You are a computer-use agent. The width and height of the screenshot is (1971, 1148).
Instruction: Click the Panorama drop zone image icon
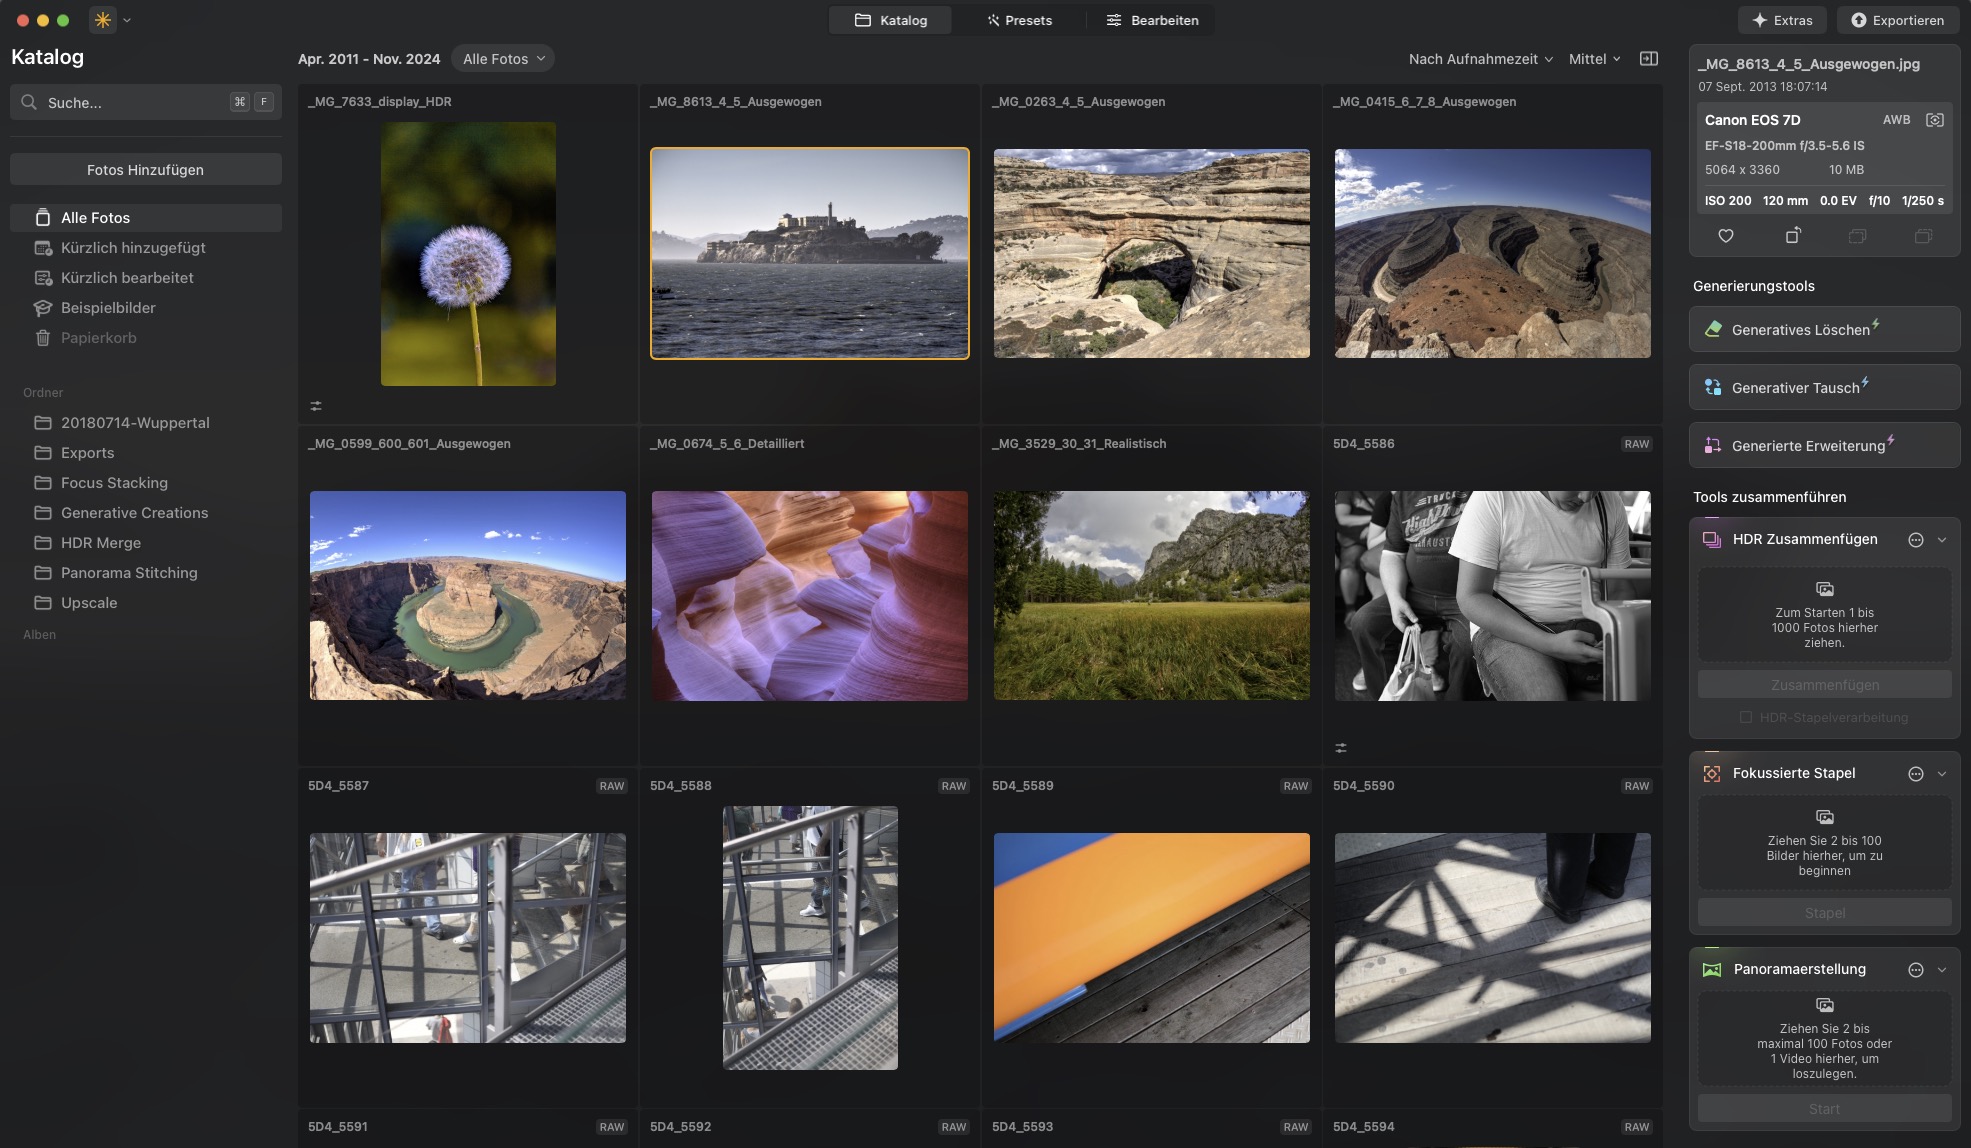[x=1825, y=1005]
